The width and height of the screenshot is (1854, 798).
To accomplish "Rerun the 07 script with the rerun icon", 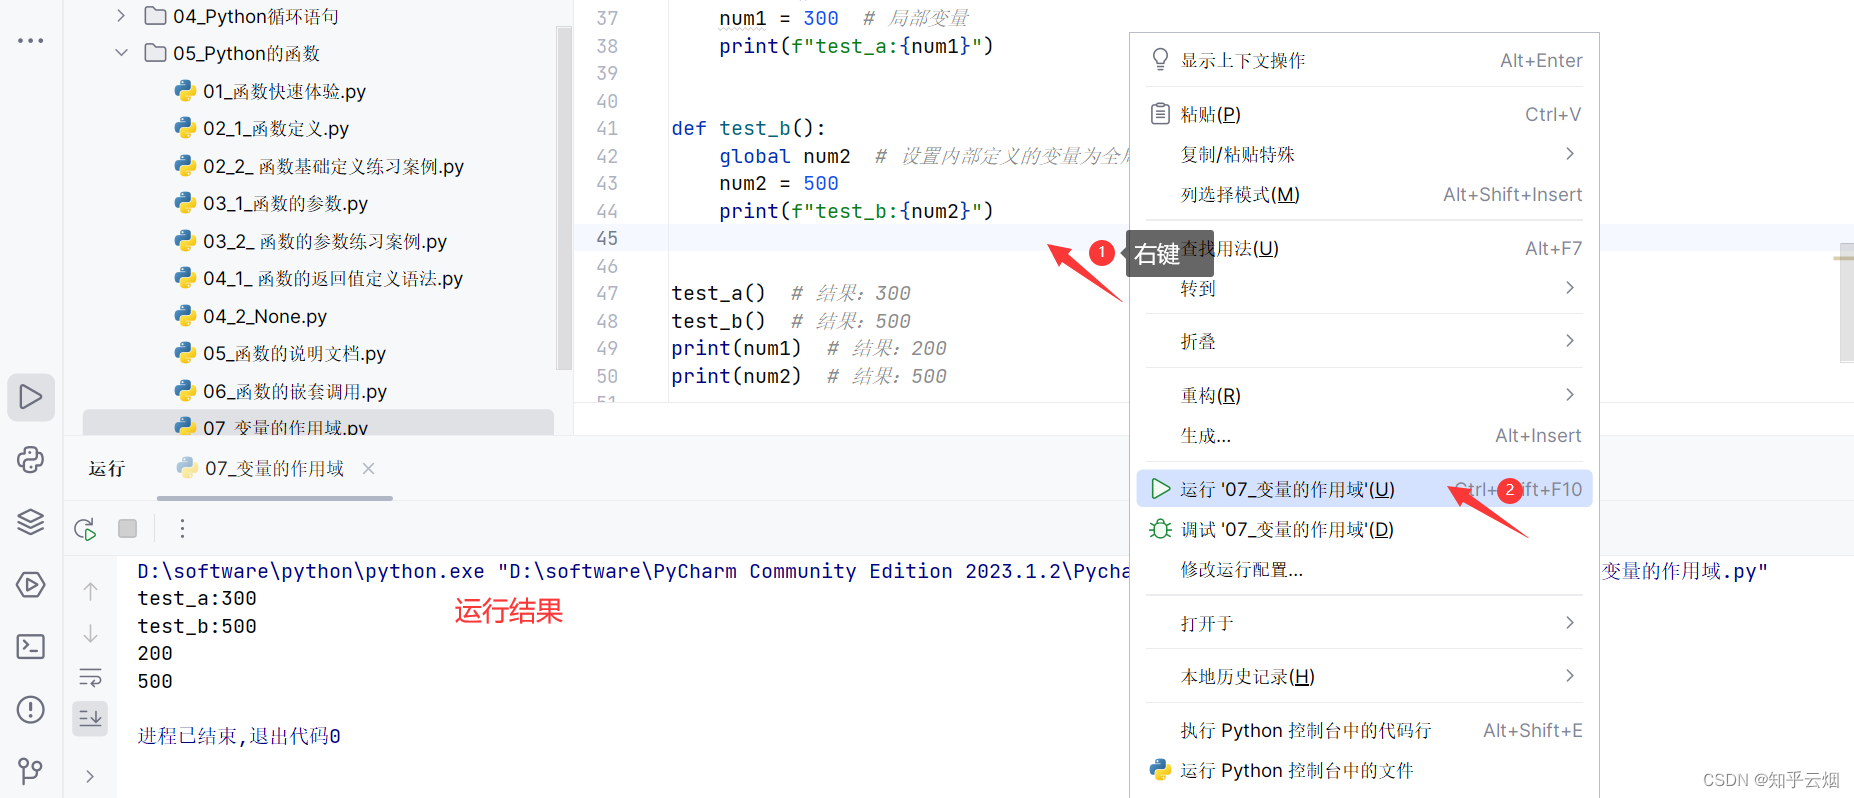I will (85, 529).
